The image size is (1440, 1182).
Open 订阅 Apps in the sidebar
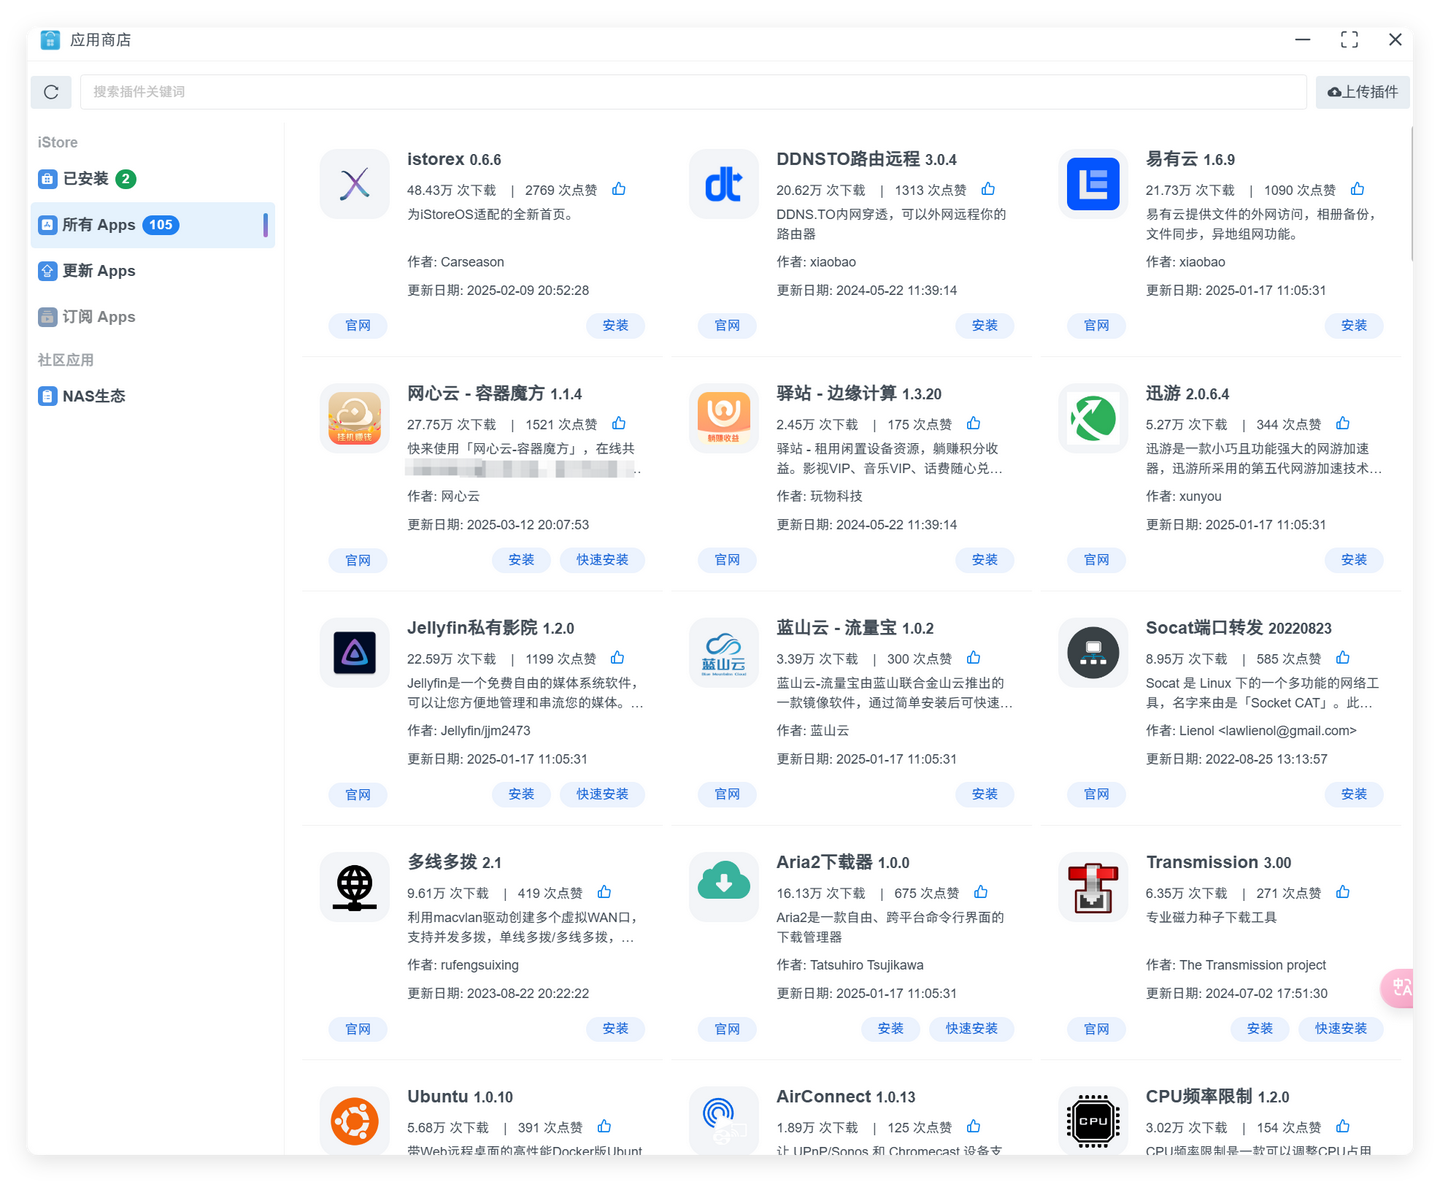[x=153, y=317]
